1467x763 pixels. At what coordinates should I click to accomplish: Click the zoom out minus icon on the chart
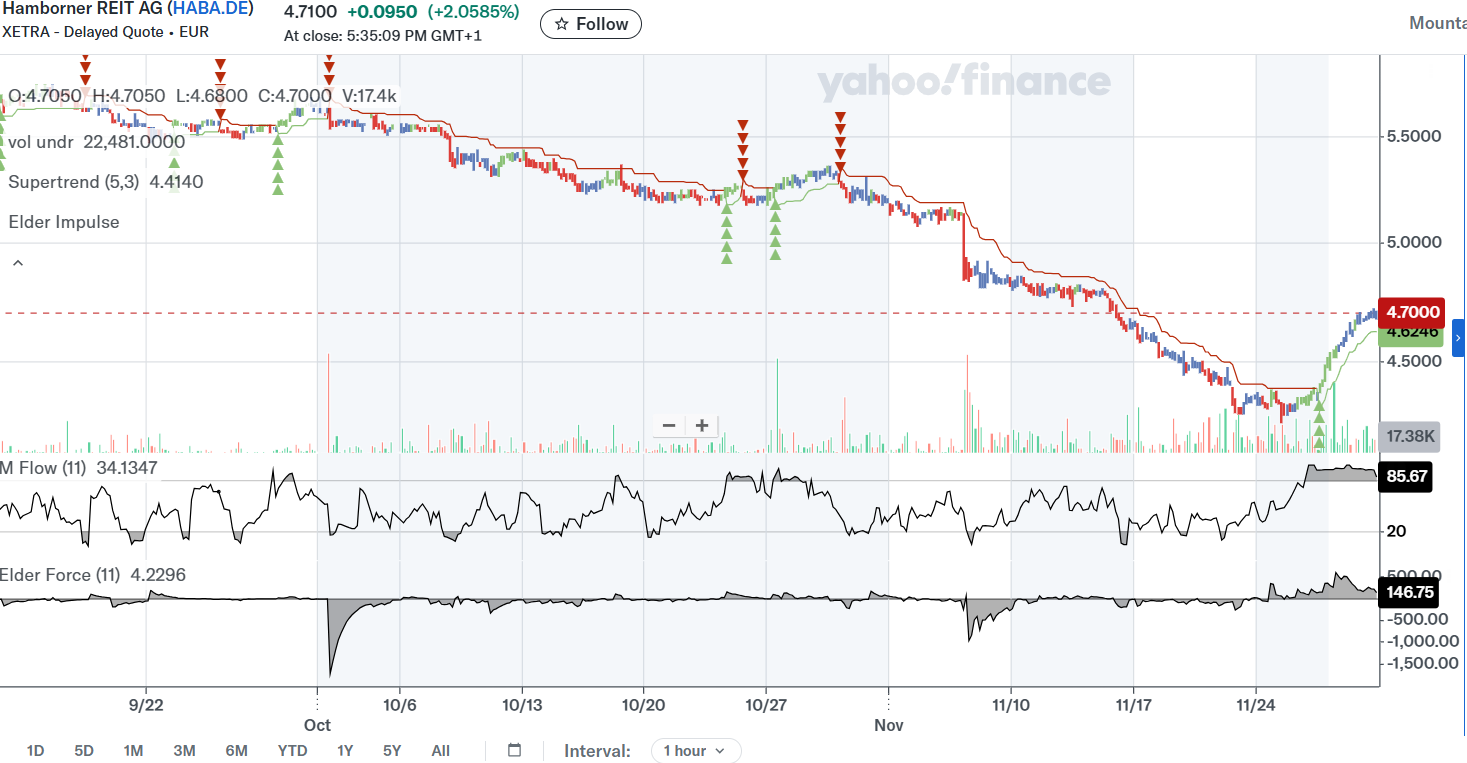[x=668, y=425]
